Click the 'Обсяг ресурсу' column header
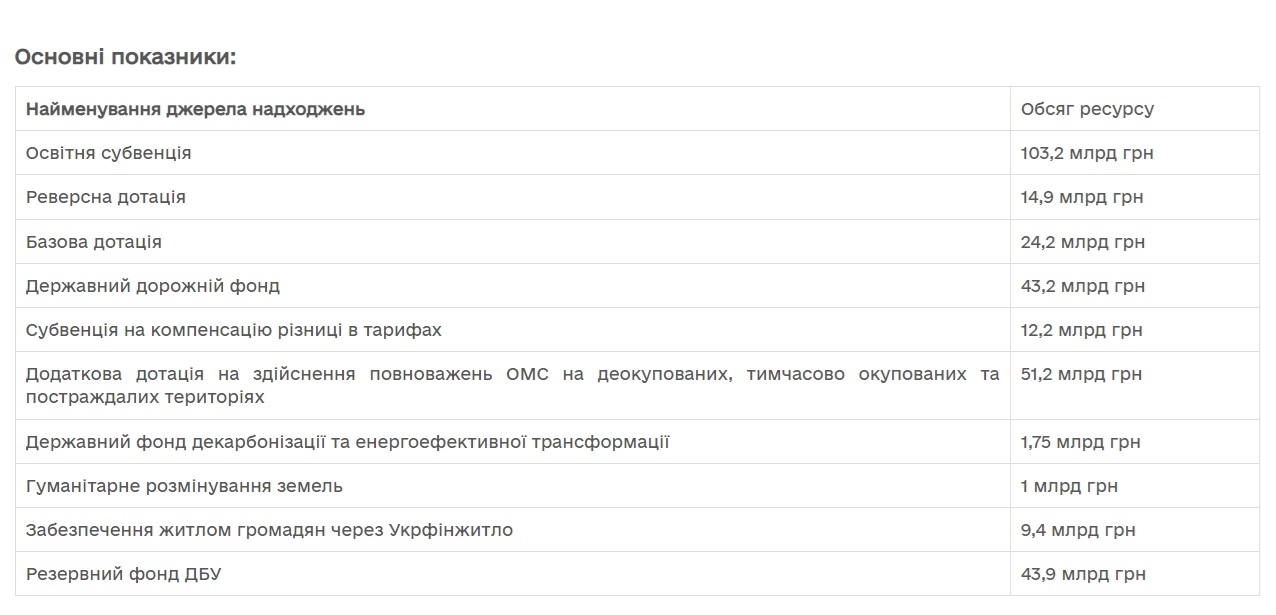Image resolution: width=1276 pixels, height=615 pixels. 1087,109
